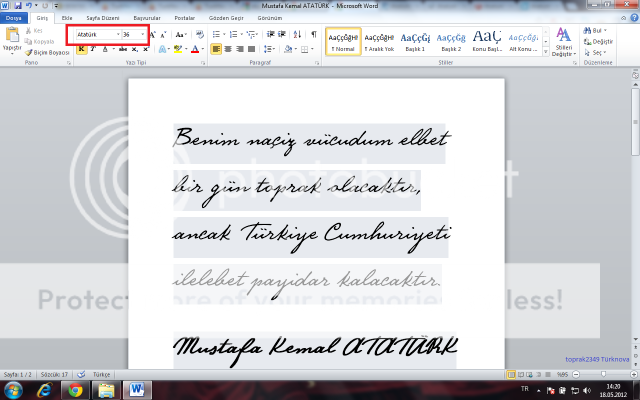Switch to print layout view in status bar
The image size is (640, 400).
tap(511, 374)
